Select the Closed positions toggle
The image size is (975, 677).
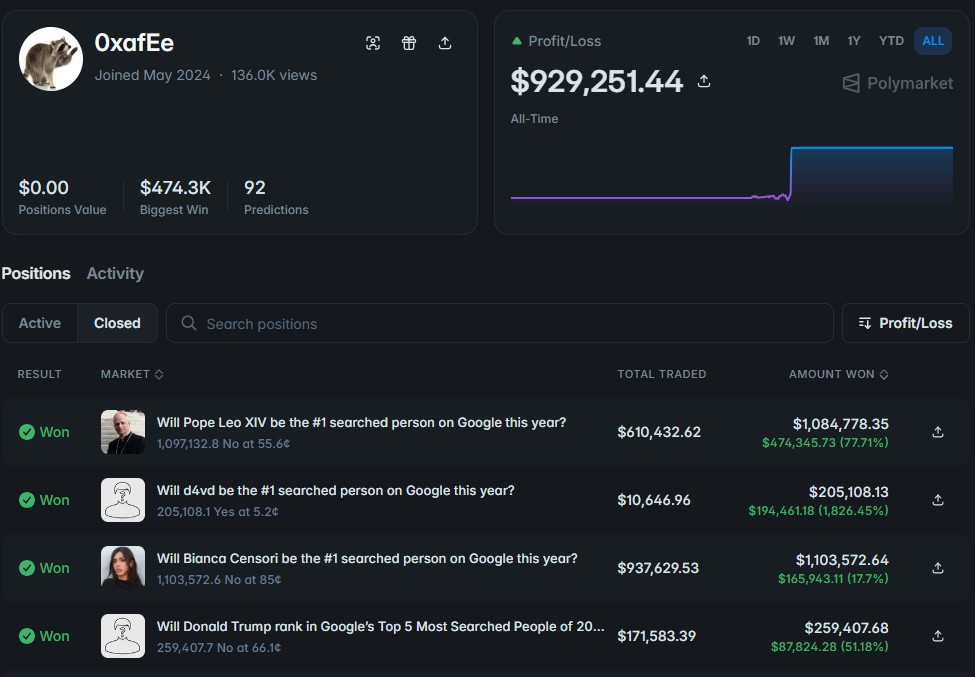117,323
